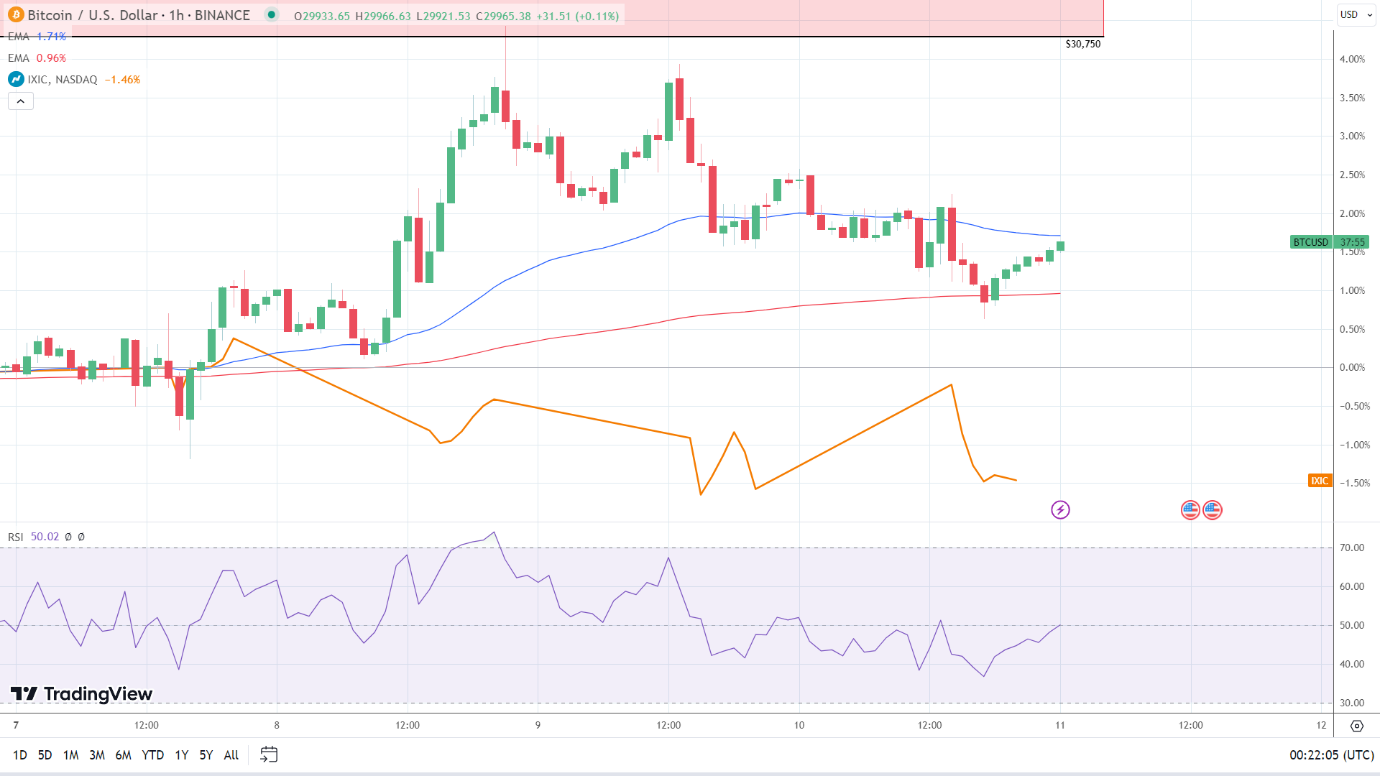This screenshot has height=776, width=1380.
Task: Click the date label 8 on time axis
Action: click(276, 725)
